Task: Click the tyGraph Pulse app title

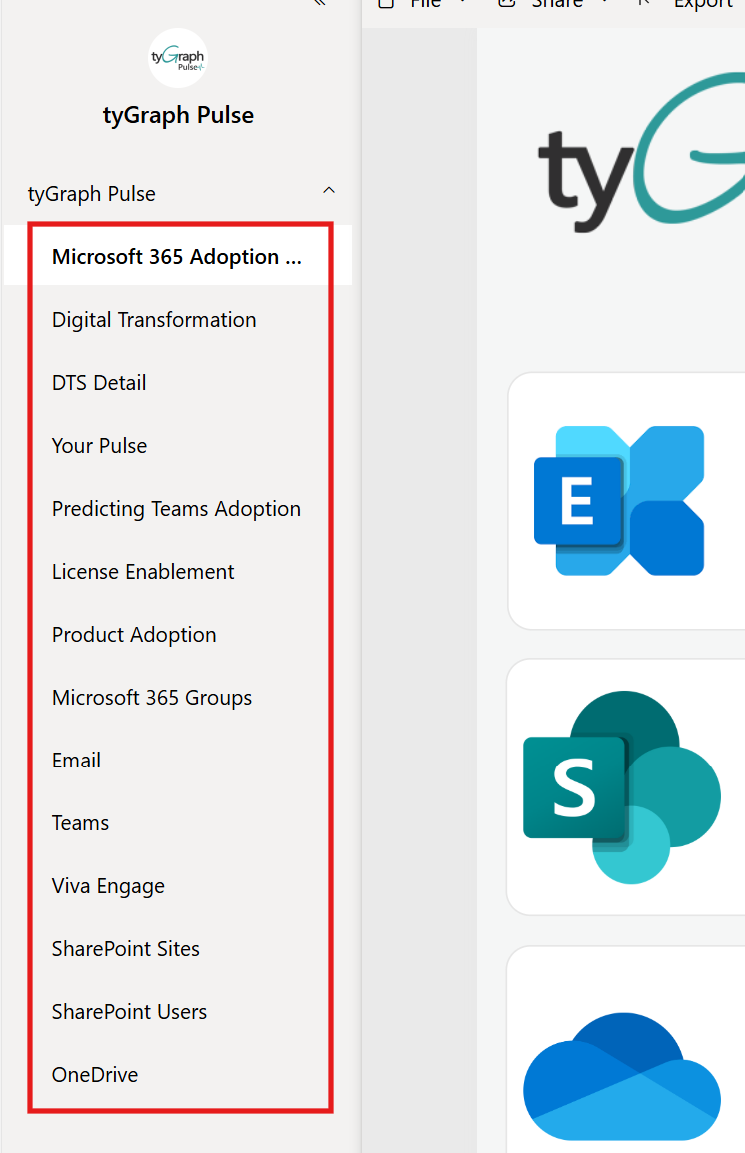Action: pos(178,115)
